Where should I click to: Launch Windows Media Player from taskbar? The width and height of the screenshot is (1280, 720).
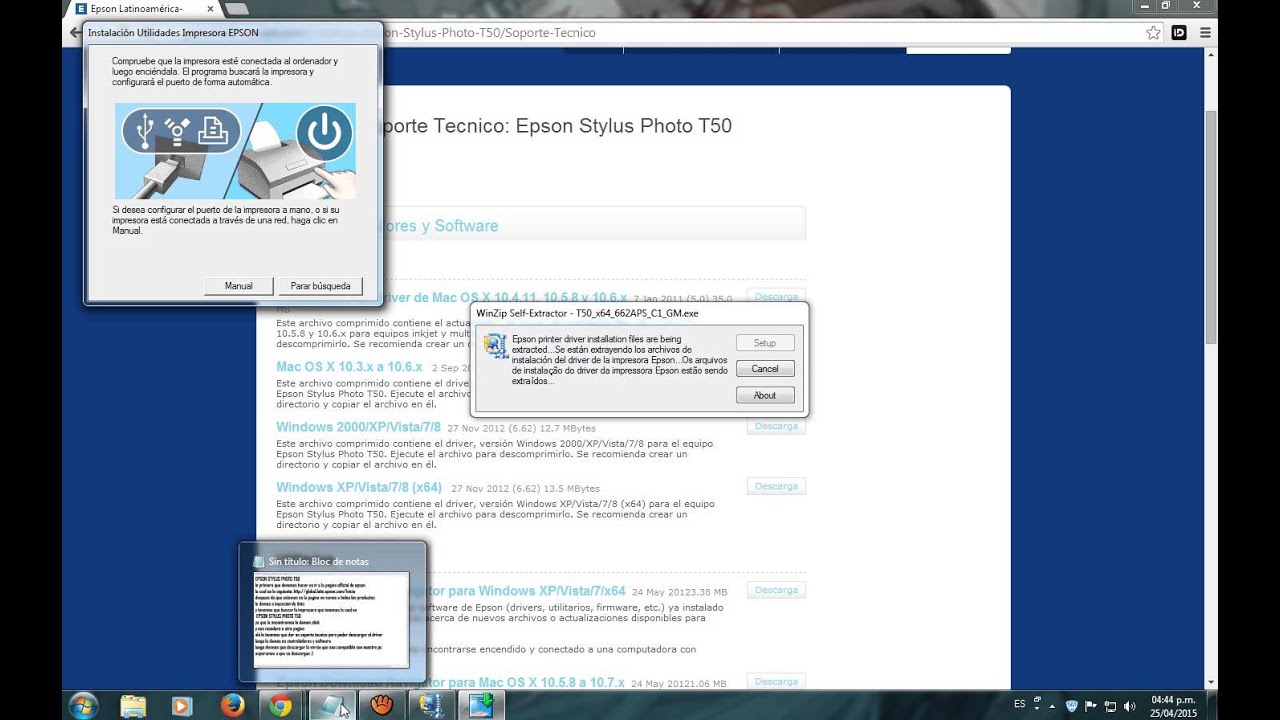click(x=182, y=705)
